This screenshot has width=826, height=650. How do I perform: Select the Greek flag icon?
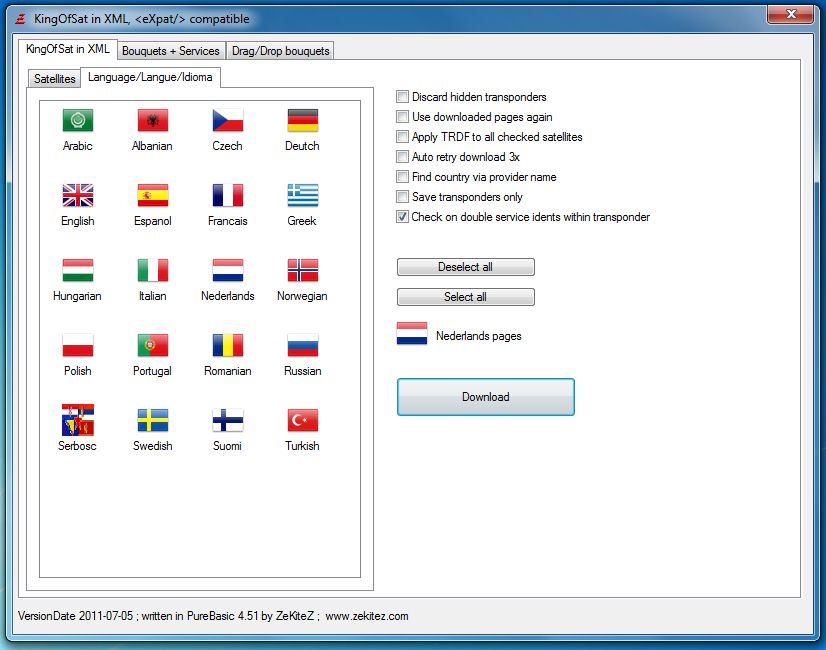pyautogui.click(x=302, y=195)
